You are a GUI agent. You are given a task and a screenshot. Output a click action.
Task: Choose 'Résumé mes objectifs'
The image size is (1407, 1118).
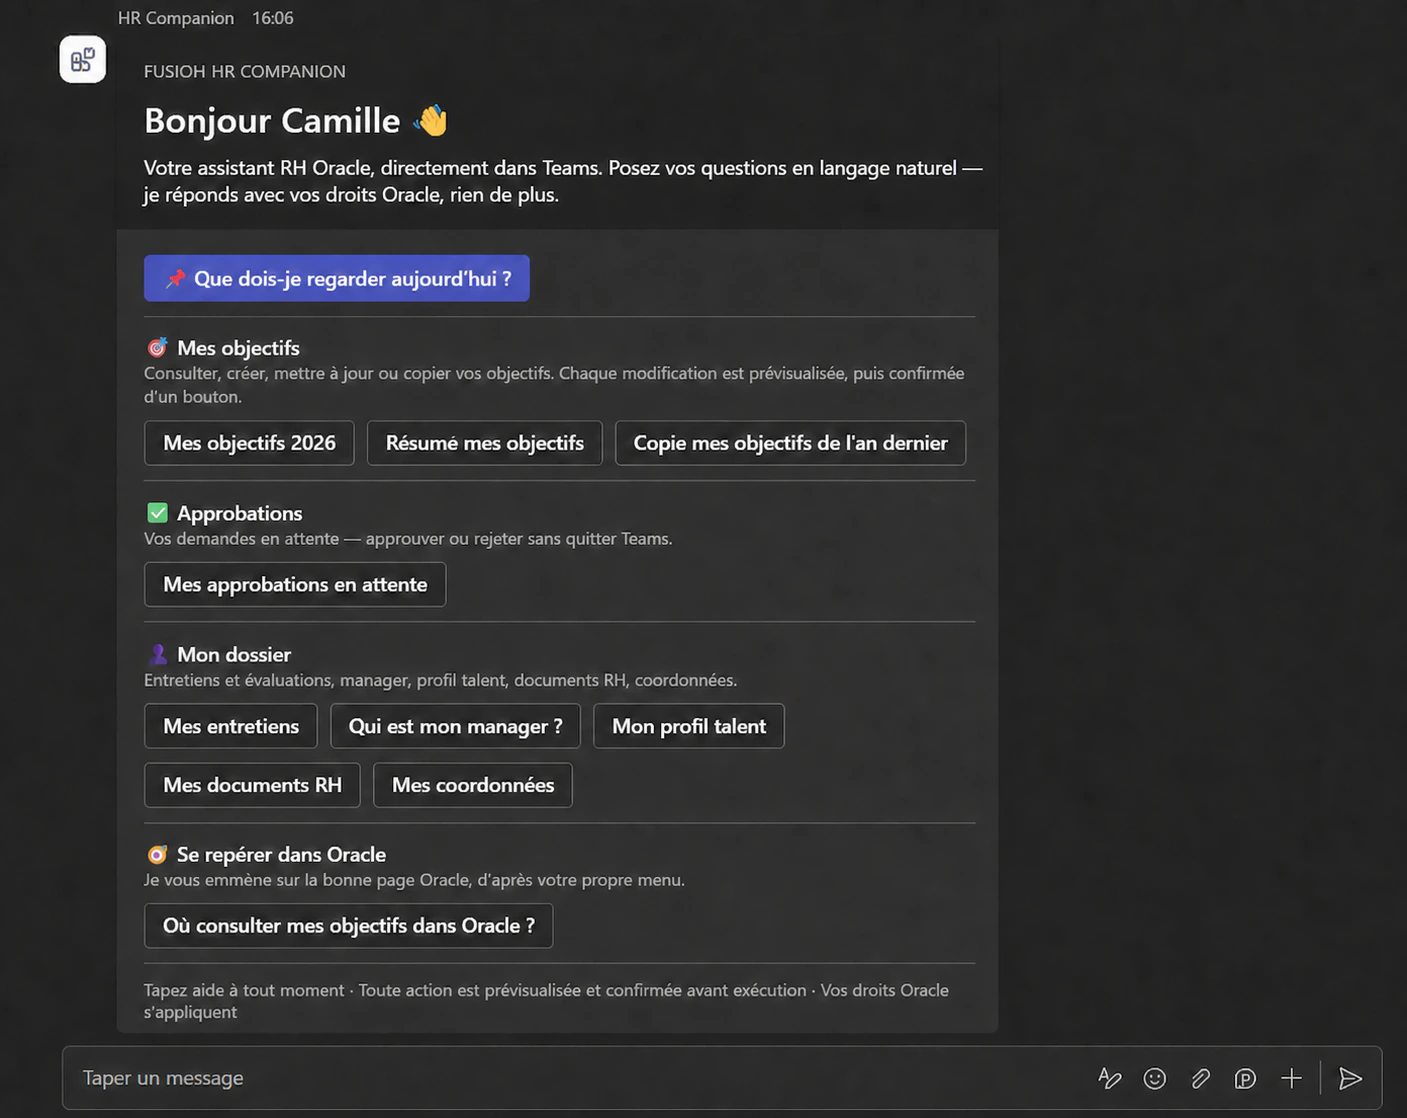coord(485,443)
